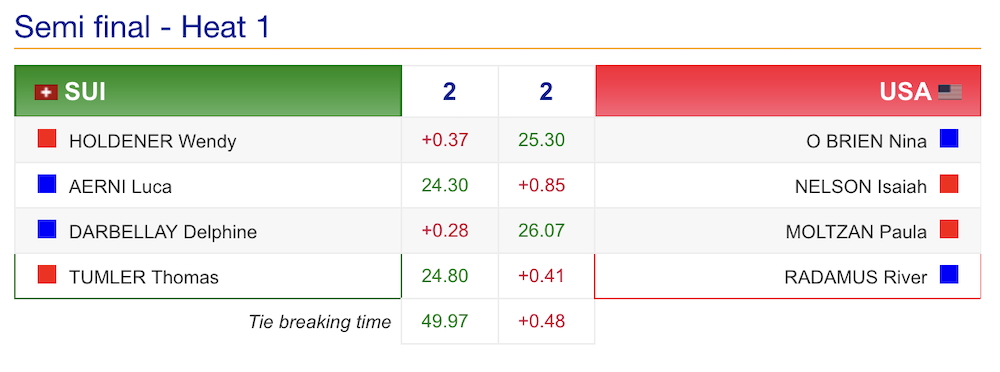Click the Swiss flag icon
The image size is (1000, 372).
[46, 93]
